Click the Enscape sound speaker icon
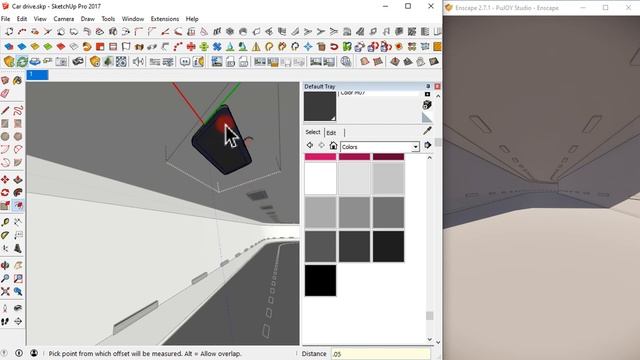 click(x=138, y=62)
